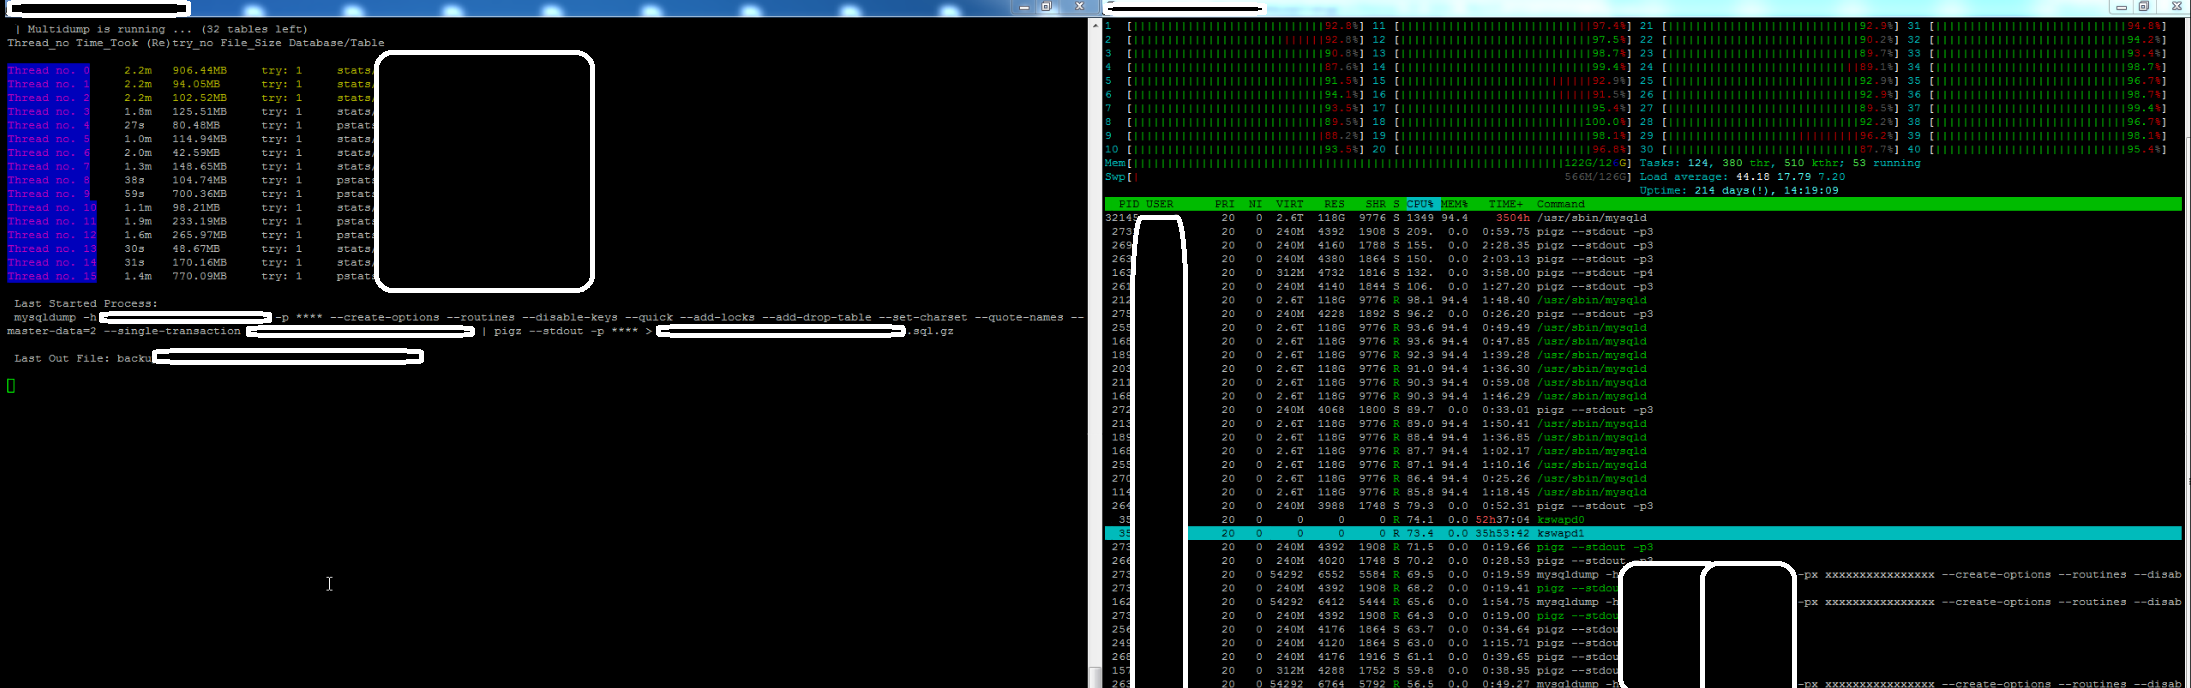Restore down the Multidump terminal window
Image resolution: width=2191 pixels, height=688 pixels.
[x=1046, y=7]
